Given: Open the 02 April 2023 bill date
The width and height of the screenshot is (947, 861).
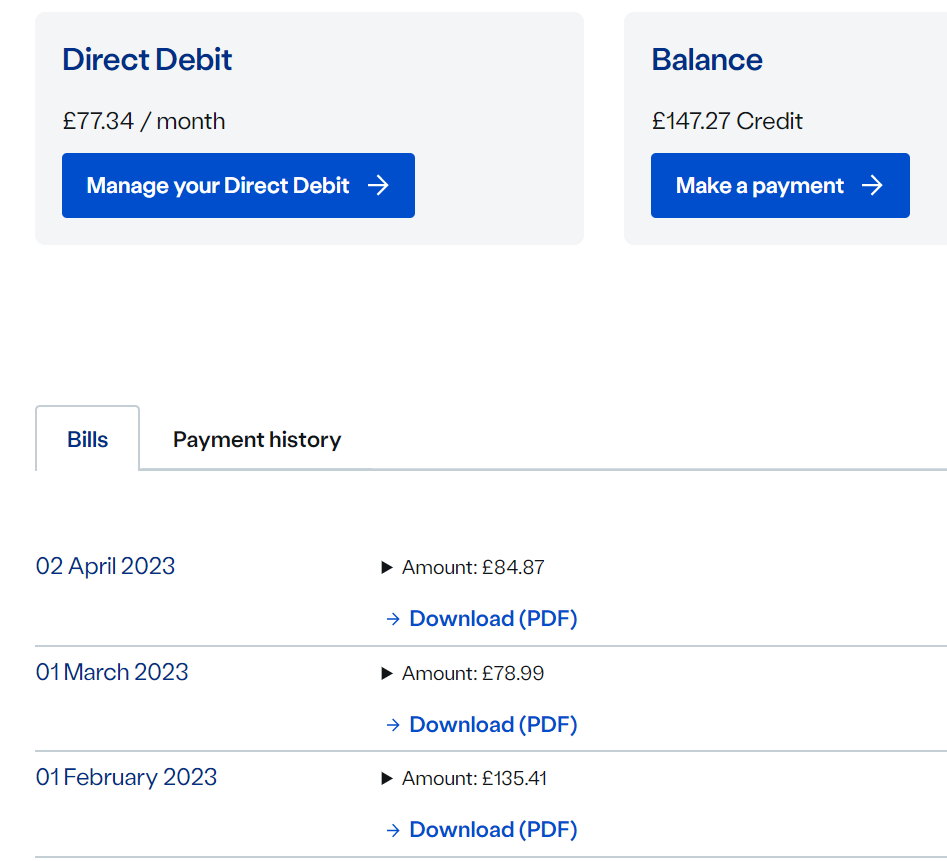Looking at the screenshot, I should tap(106, 566).
